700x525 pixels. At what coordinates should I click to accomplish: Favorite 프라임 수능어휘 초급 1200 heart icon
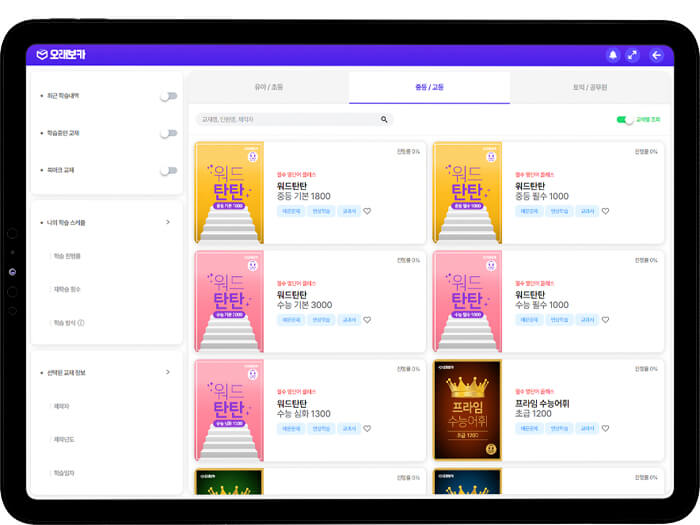(x=605, y=428)
